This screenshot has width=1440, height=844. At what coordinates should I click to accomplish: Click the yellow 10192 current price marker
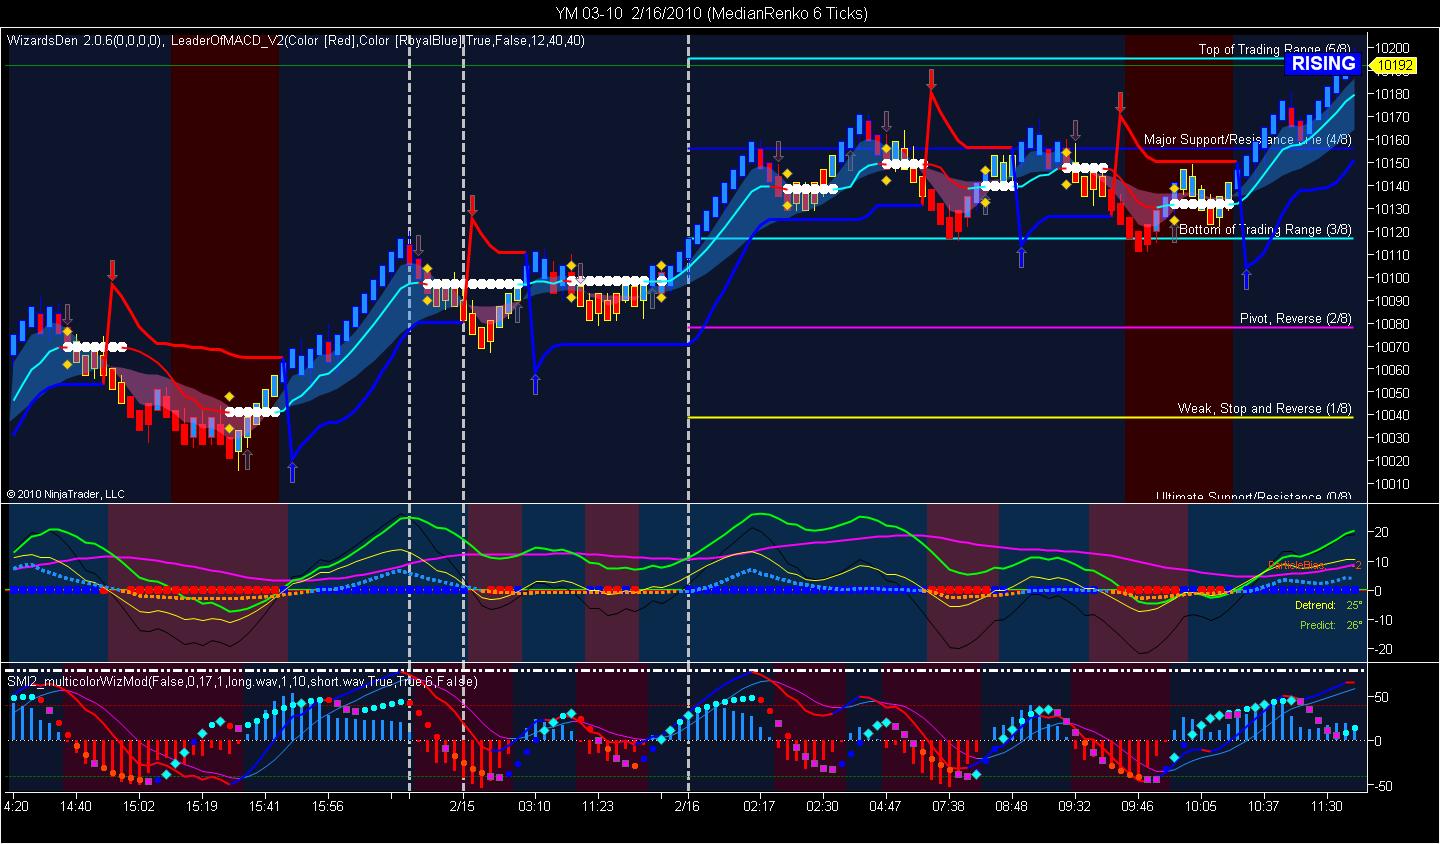tap(1394, 66)
